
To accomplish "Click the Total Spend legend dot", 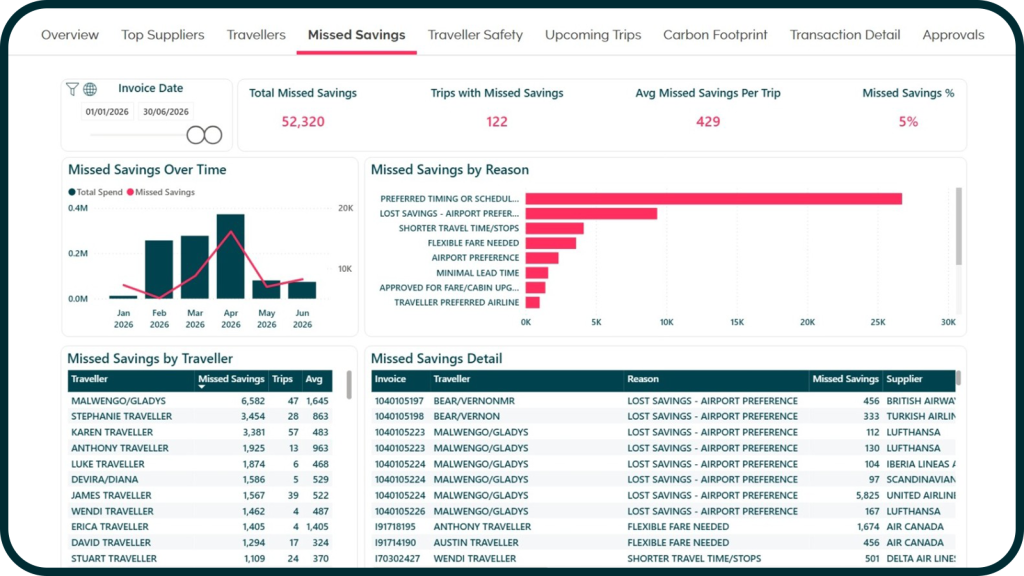I will click(x=72, y=192).
